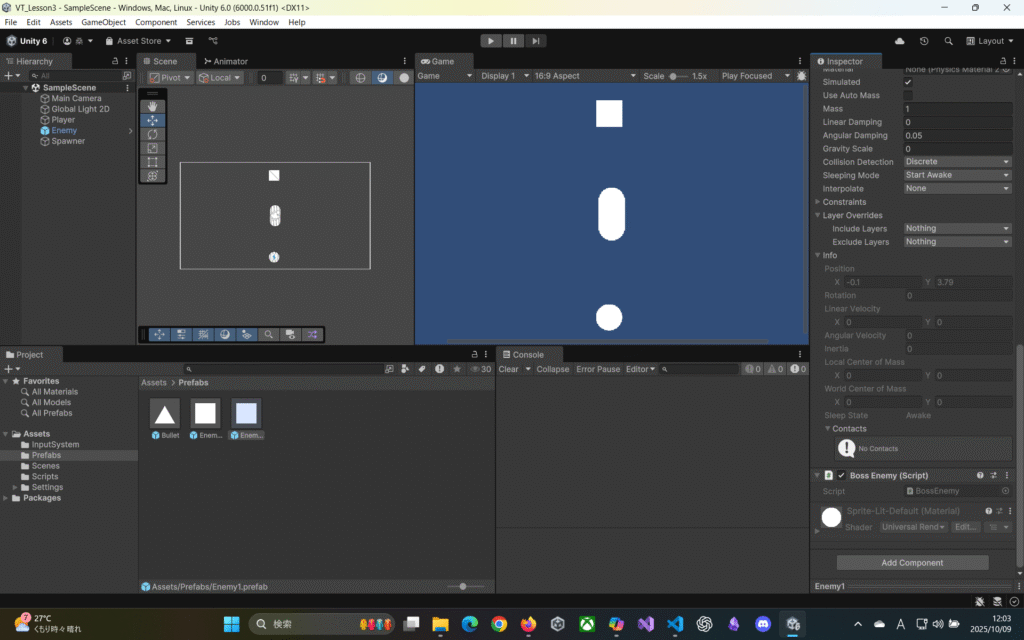
Task: Open the Collision Detection dropdown
Action: click(x=957, y=162)
